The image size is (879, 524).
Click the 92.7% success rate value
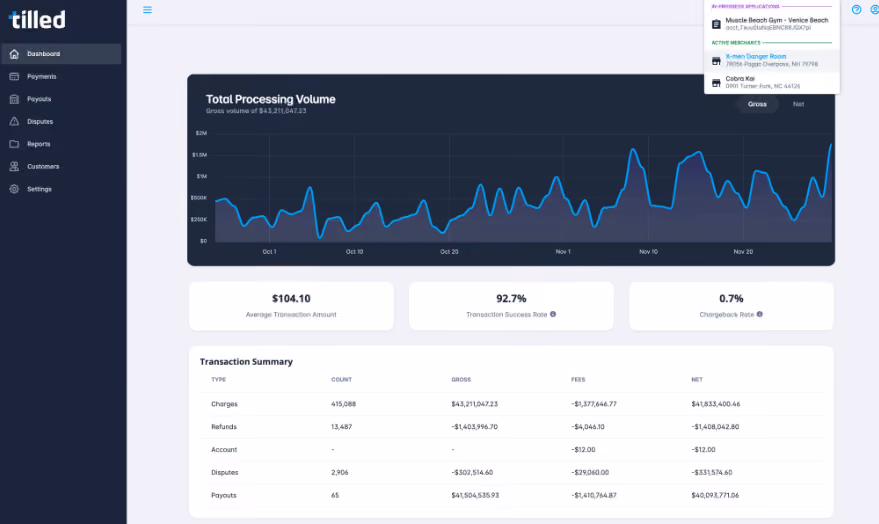(x=511, y=299)
